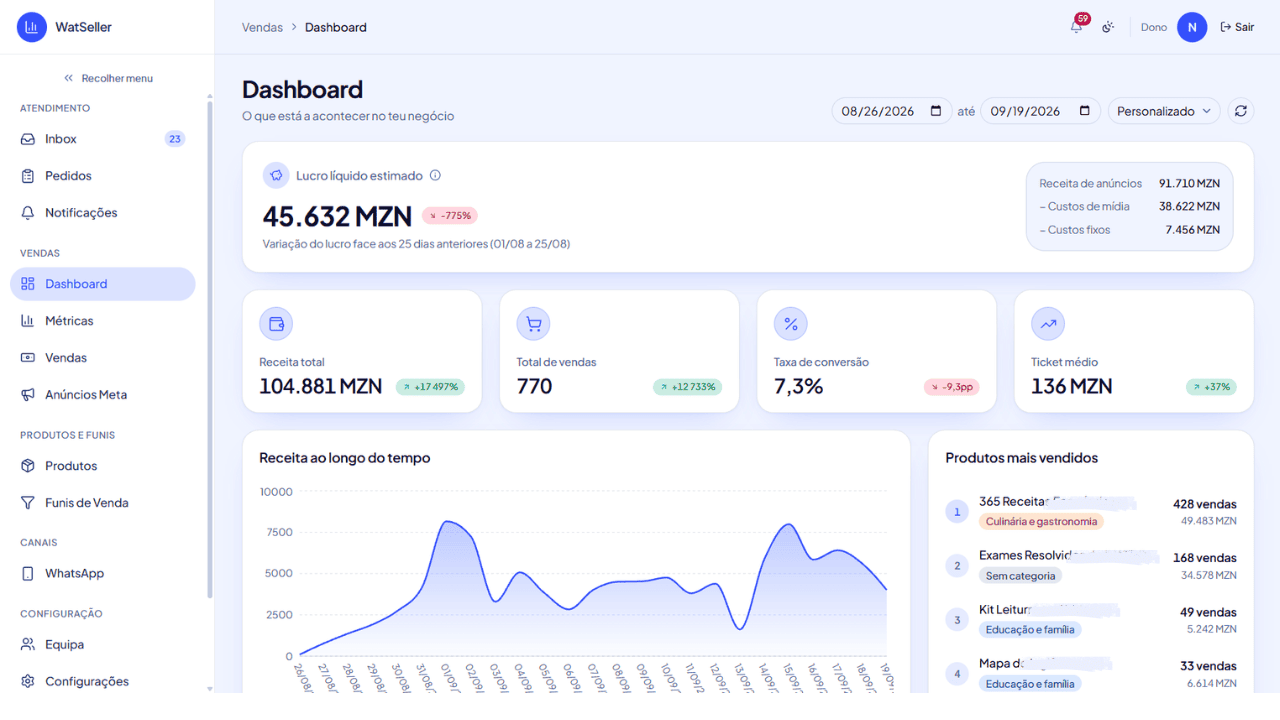The height and width of the screenshot is (720, 1280).
Task: Click the -775% variation badge
Action: (450, 216)
